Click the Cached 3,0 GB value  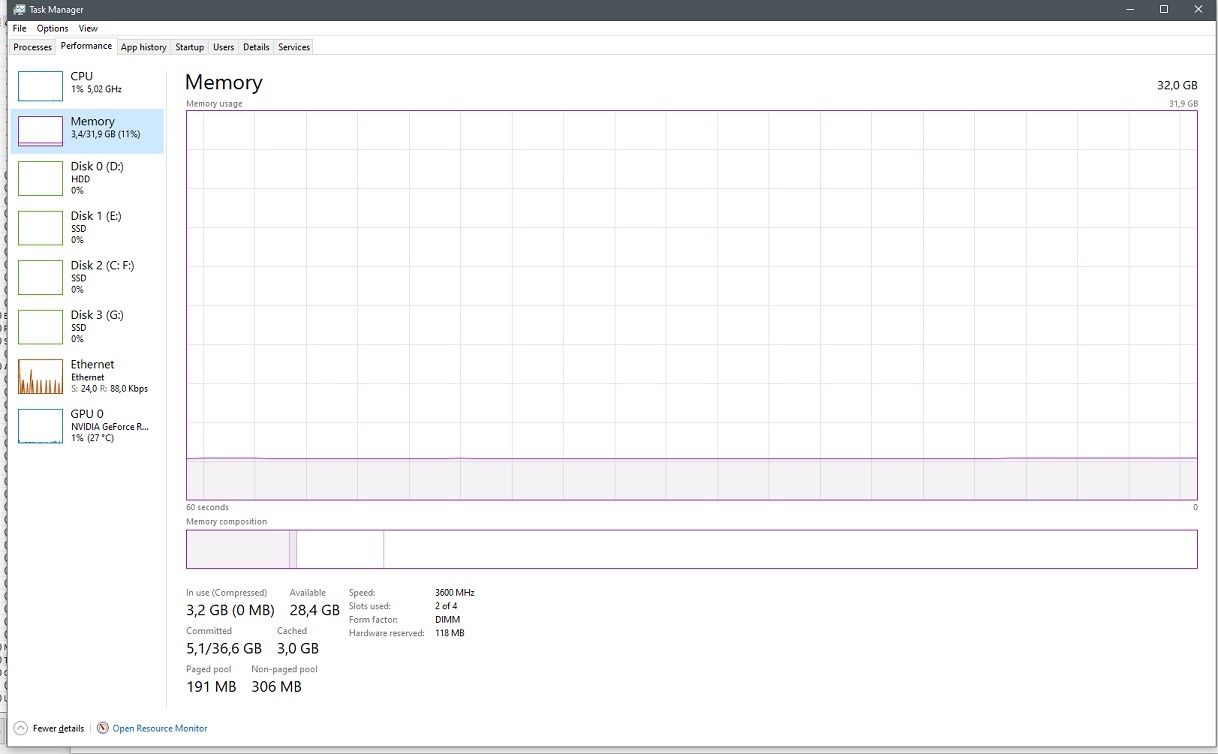click(298, 648)
